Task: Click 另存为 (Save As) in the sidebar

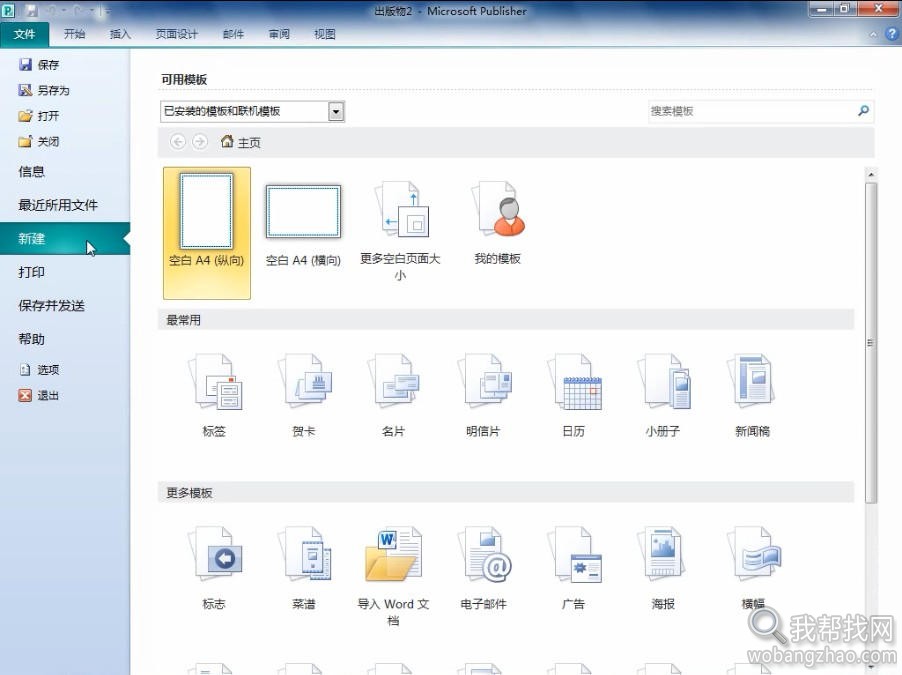Action: 44,90
